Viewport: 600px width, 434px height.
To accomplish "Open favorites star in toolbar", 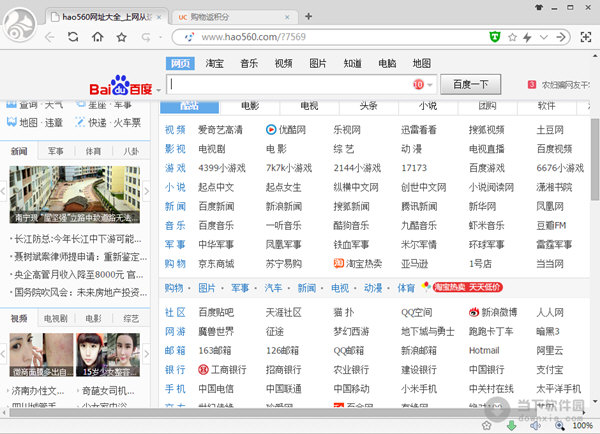I will coord(122,37).
